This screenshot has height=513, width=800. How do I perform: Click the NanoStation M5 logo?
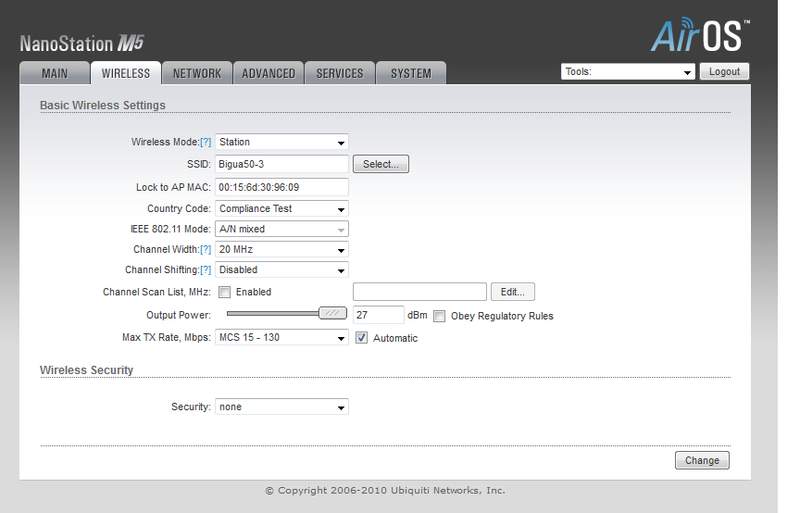[82, 43]
